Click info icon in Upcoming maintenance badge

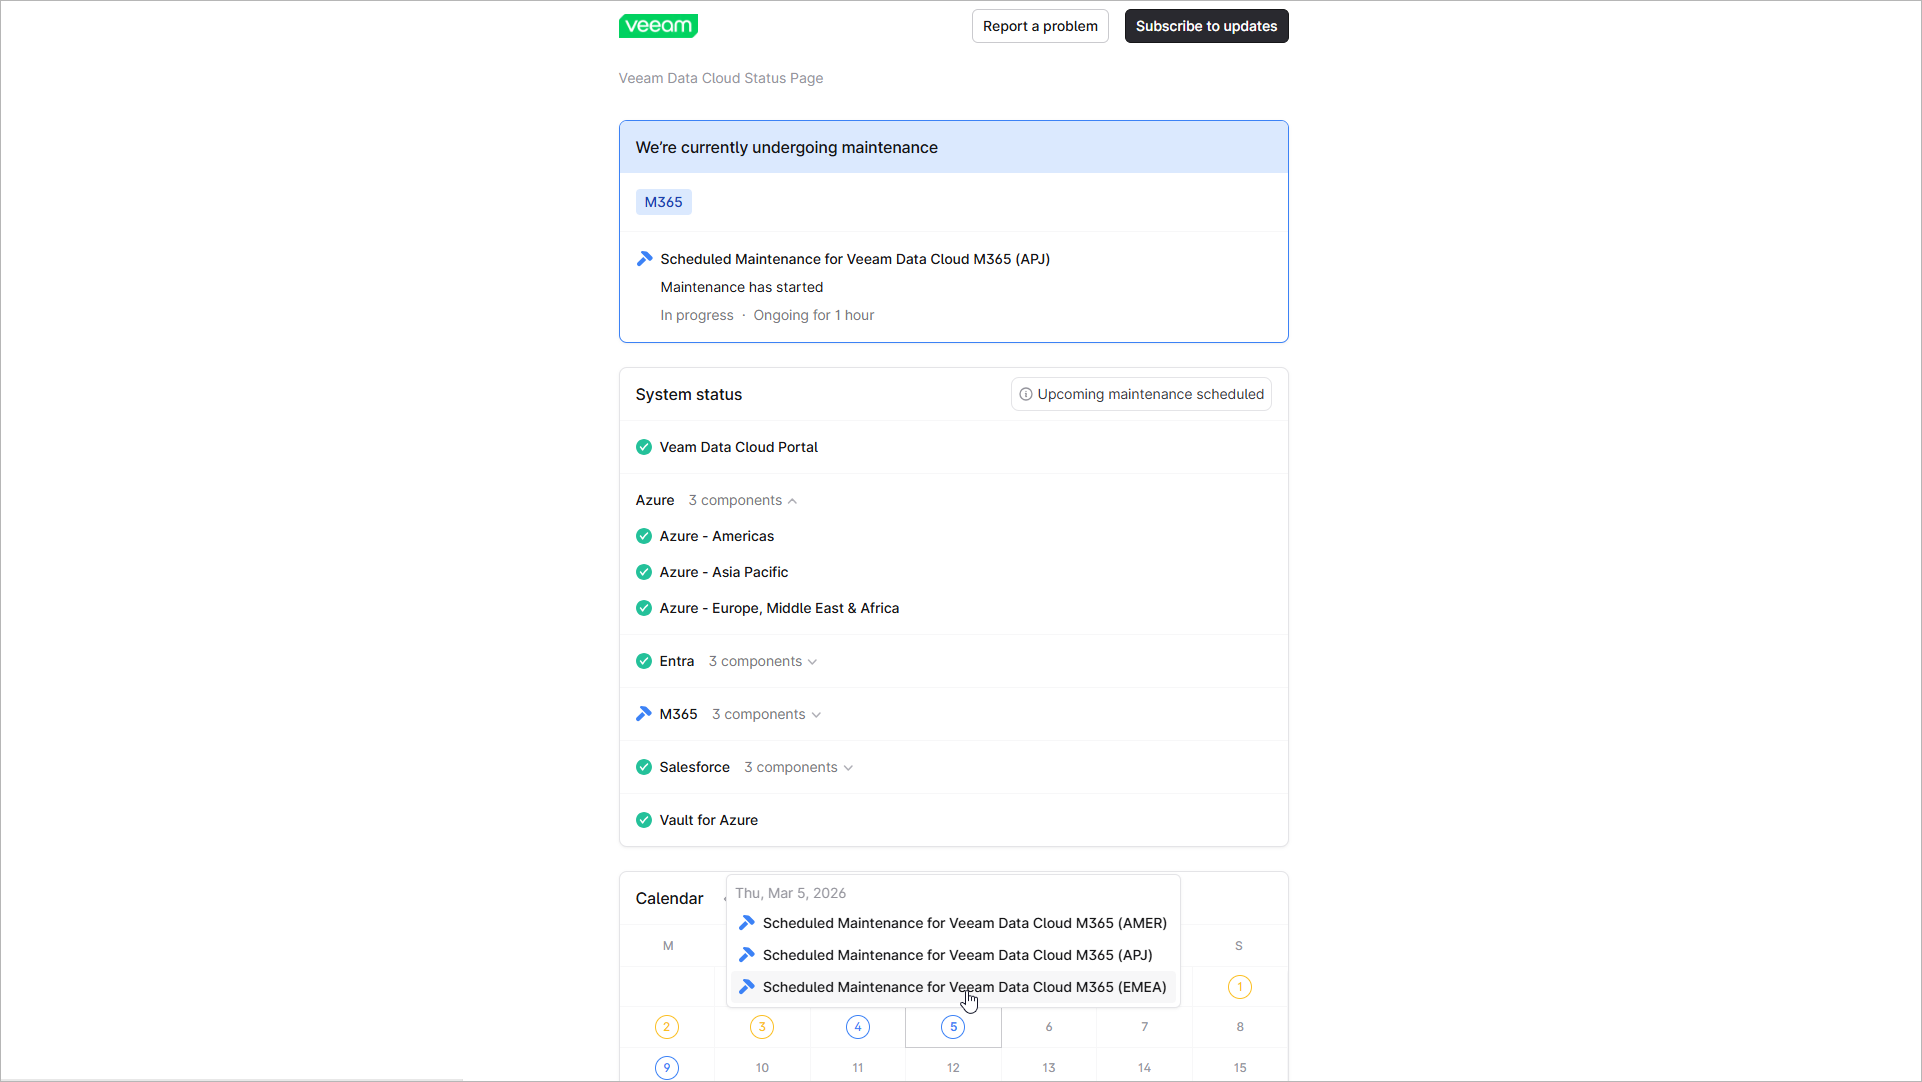(x=1026, y=394)
